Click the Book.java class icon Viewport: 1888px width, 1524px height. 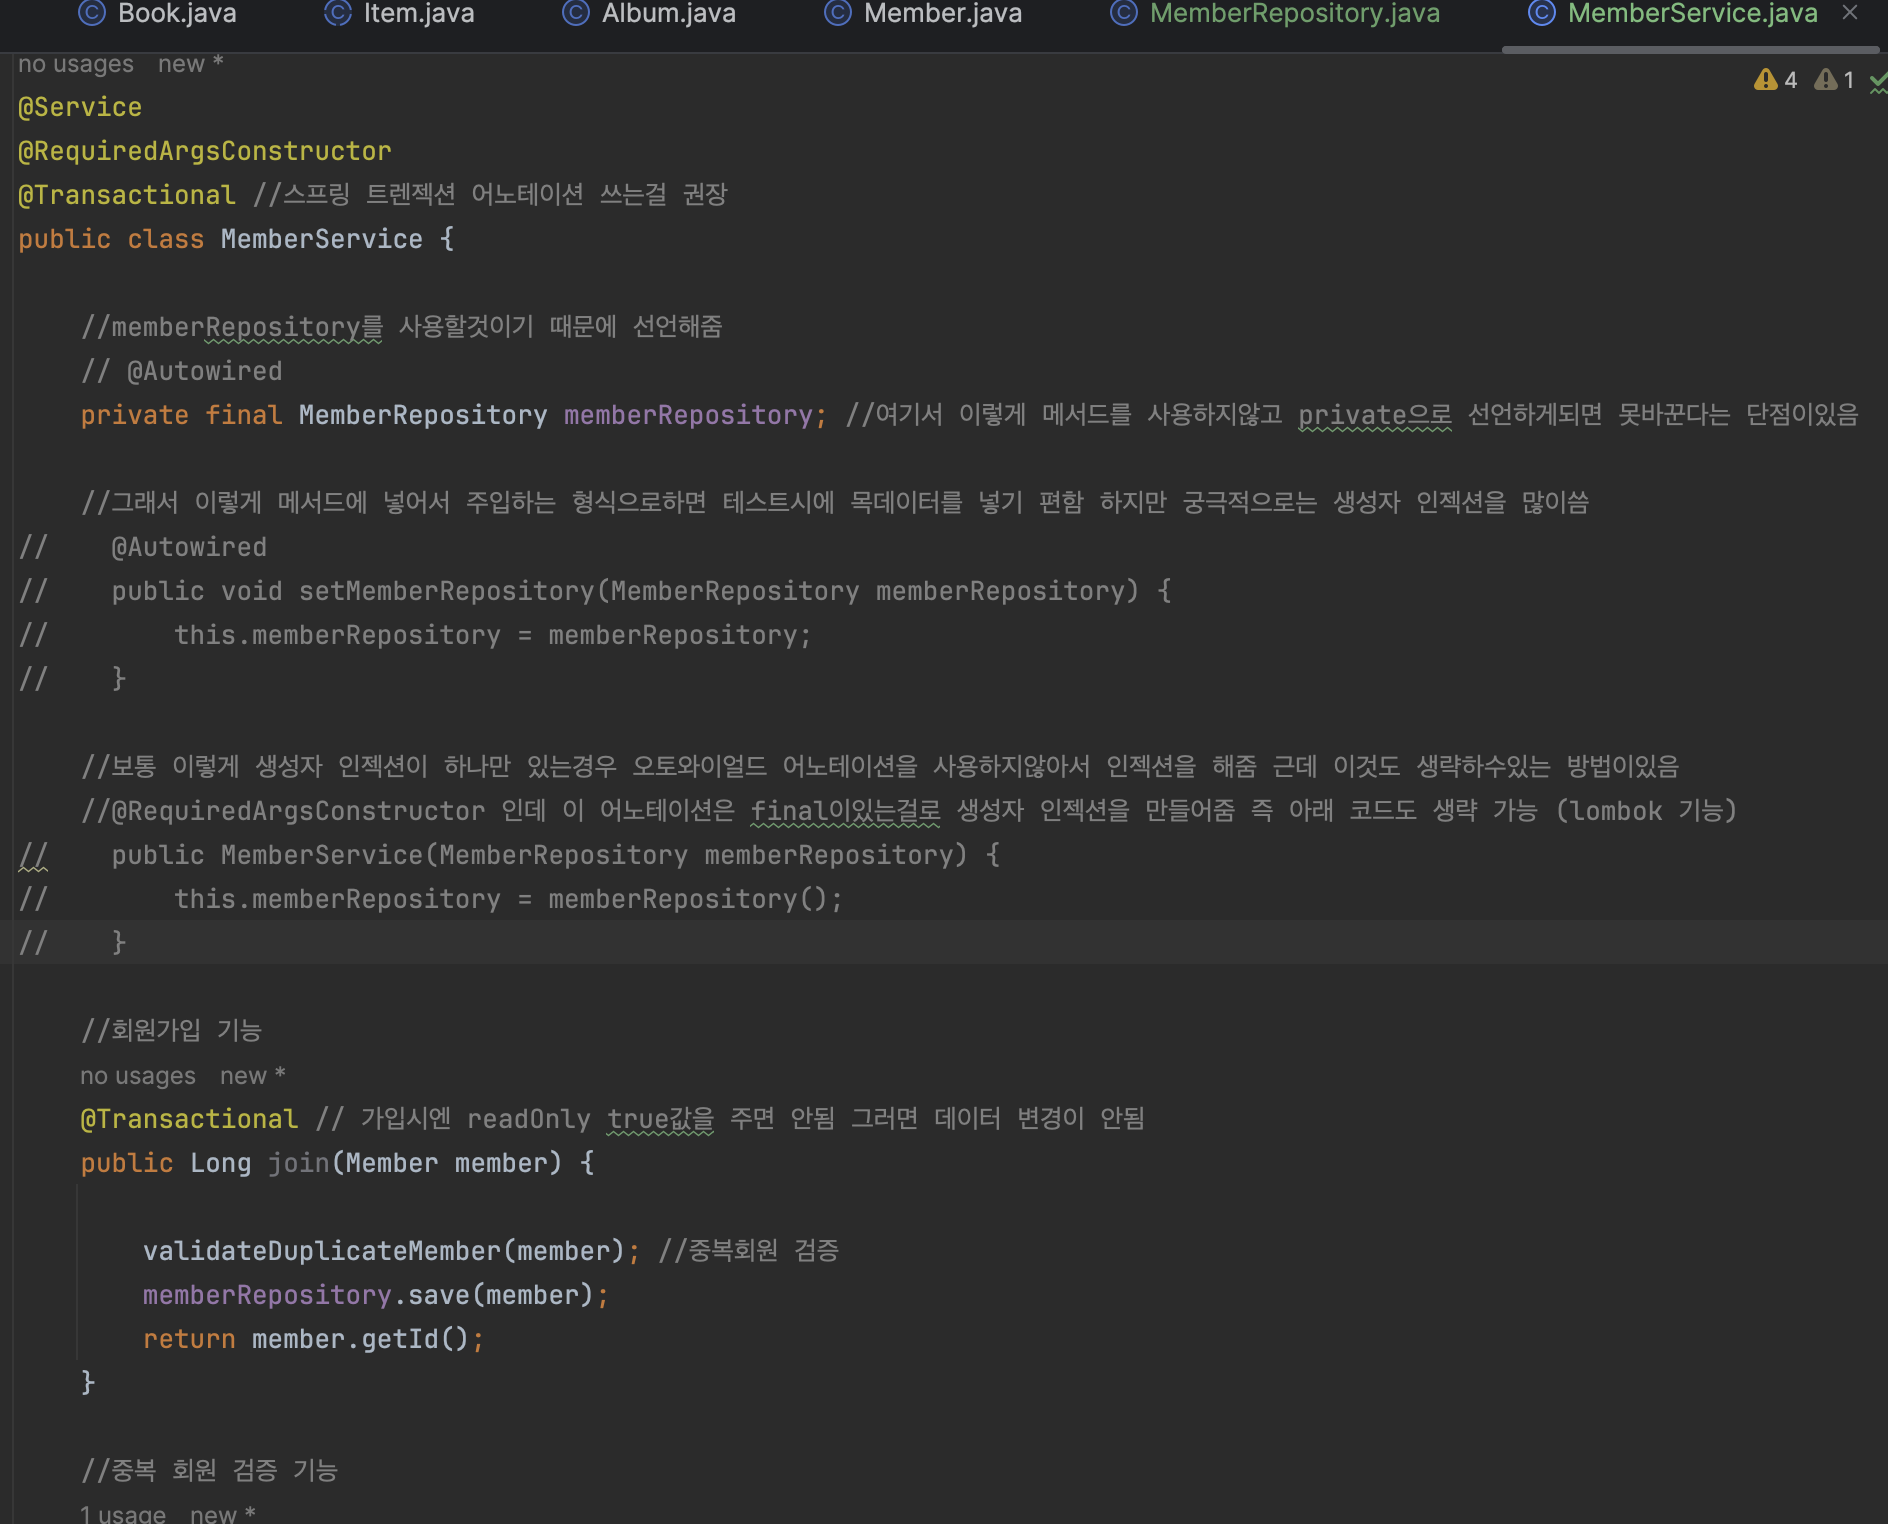[x=92, y=13]
